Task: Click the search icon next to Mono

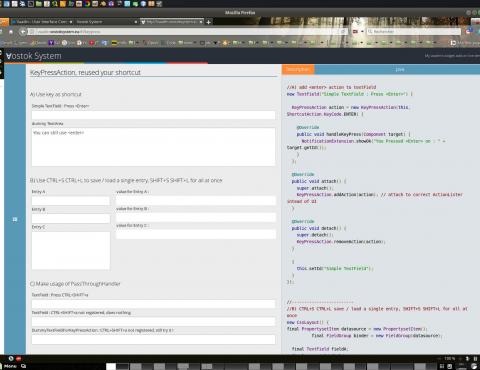Action: pyautogui.click(x=23, y=366)
